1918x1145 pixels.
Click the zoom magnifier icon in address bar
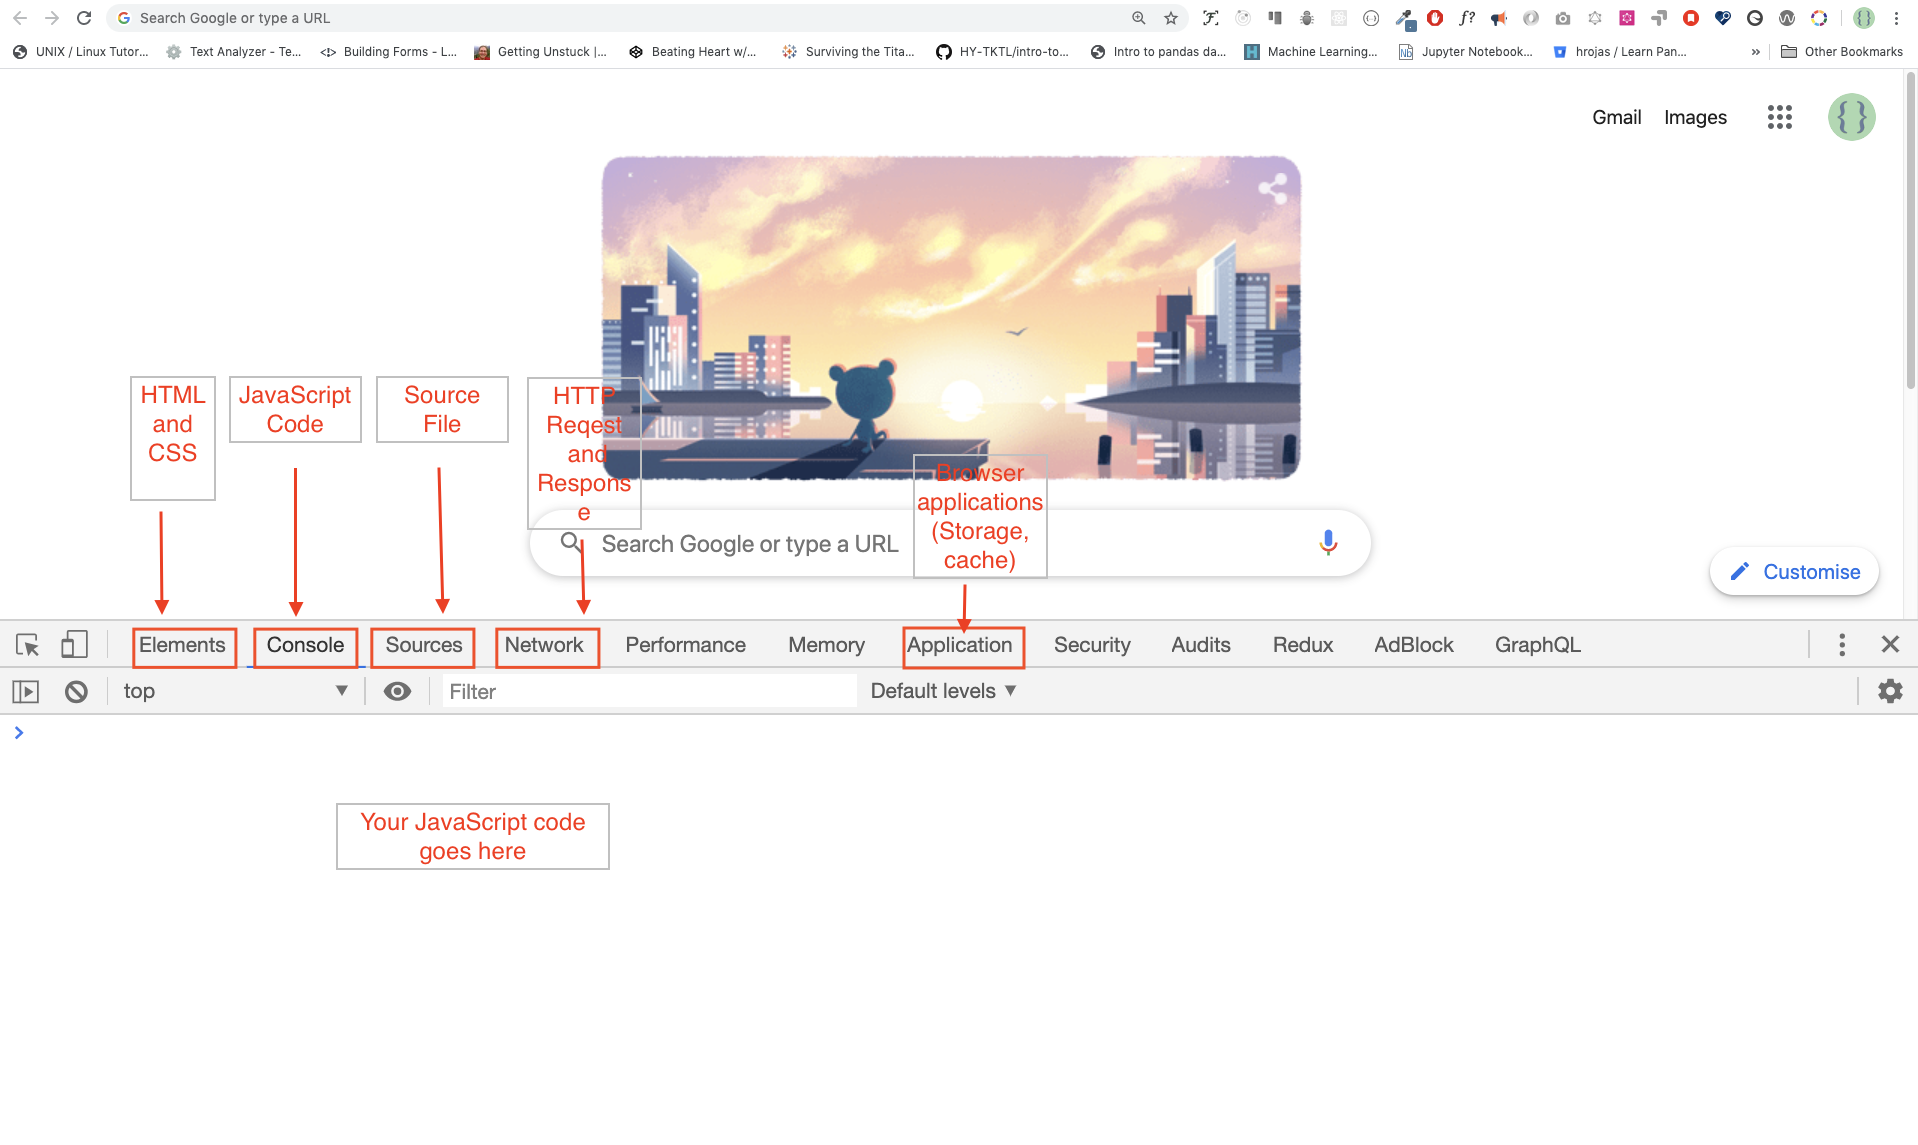pos(1138,18)
